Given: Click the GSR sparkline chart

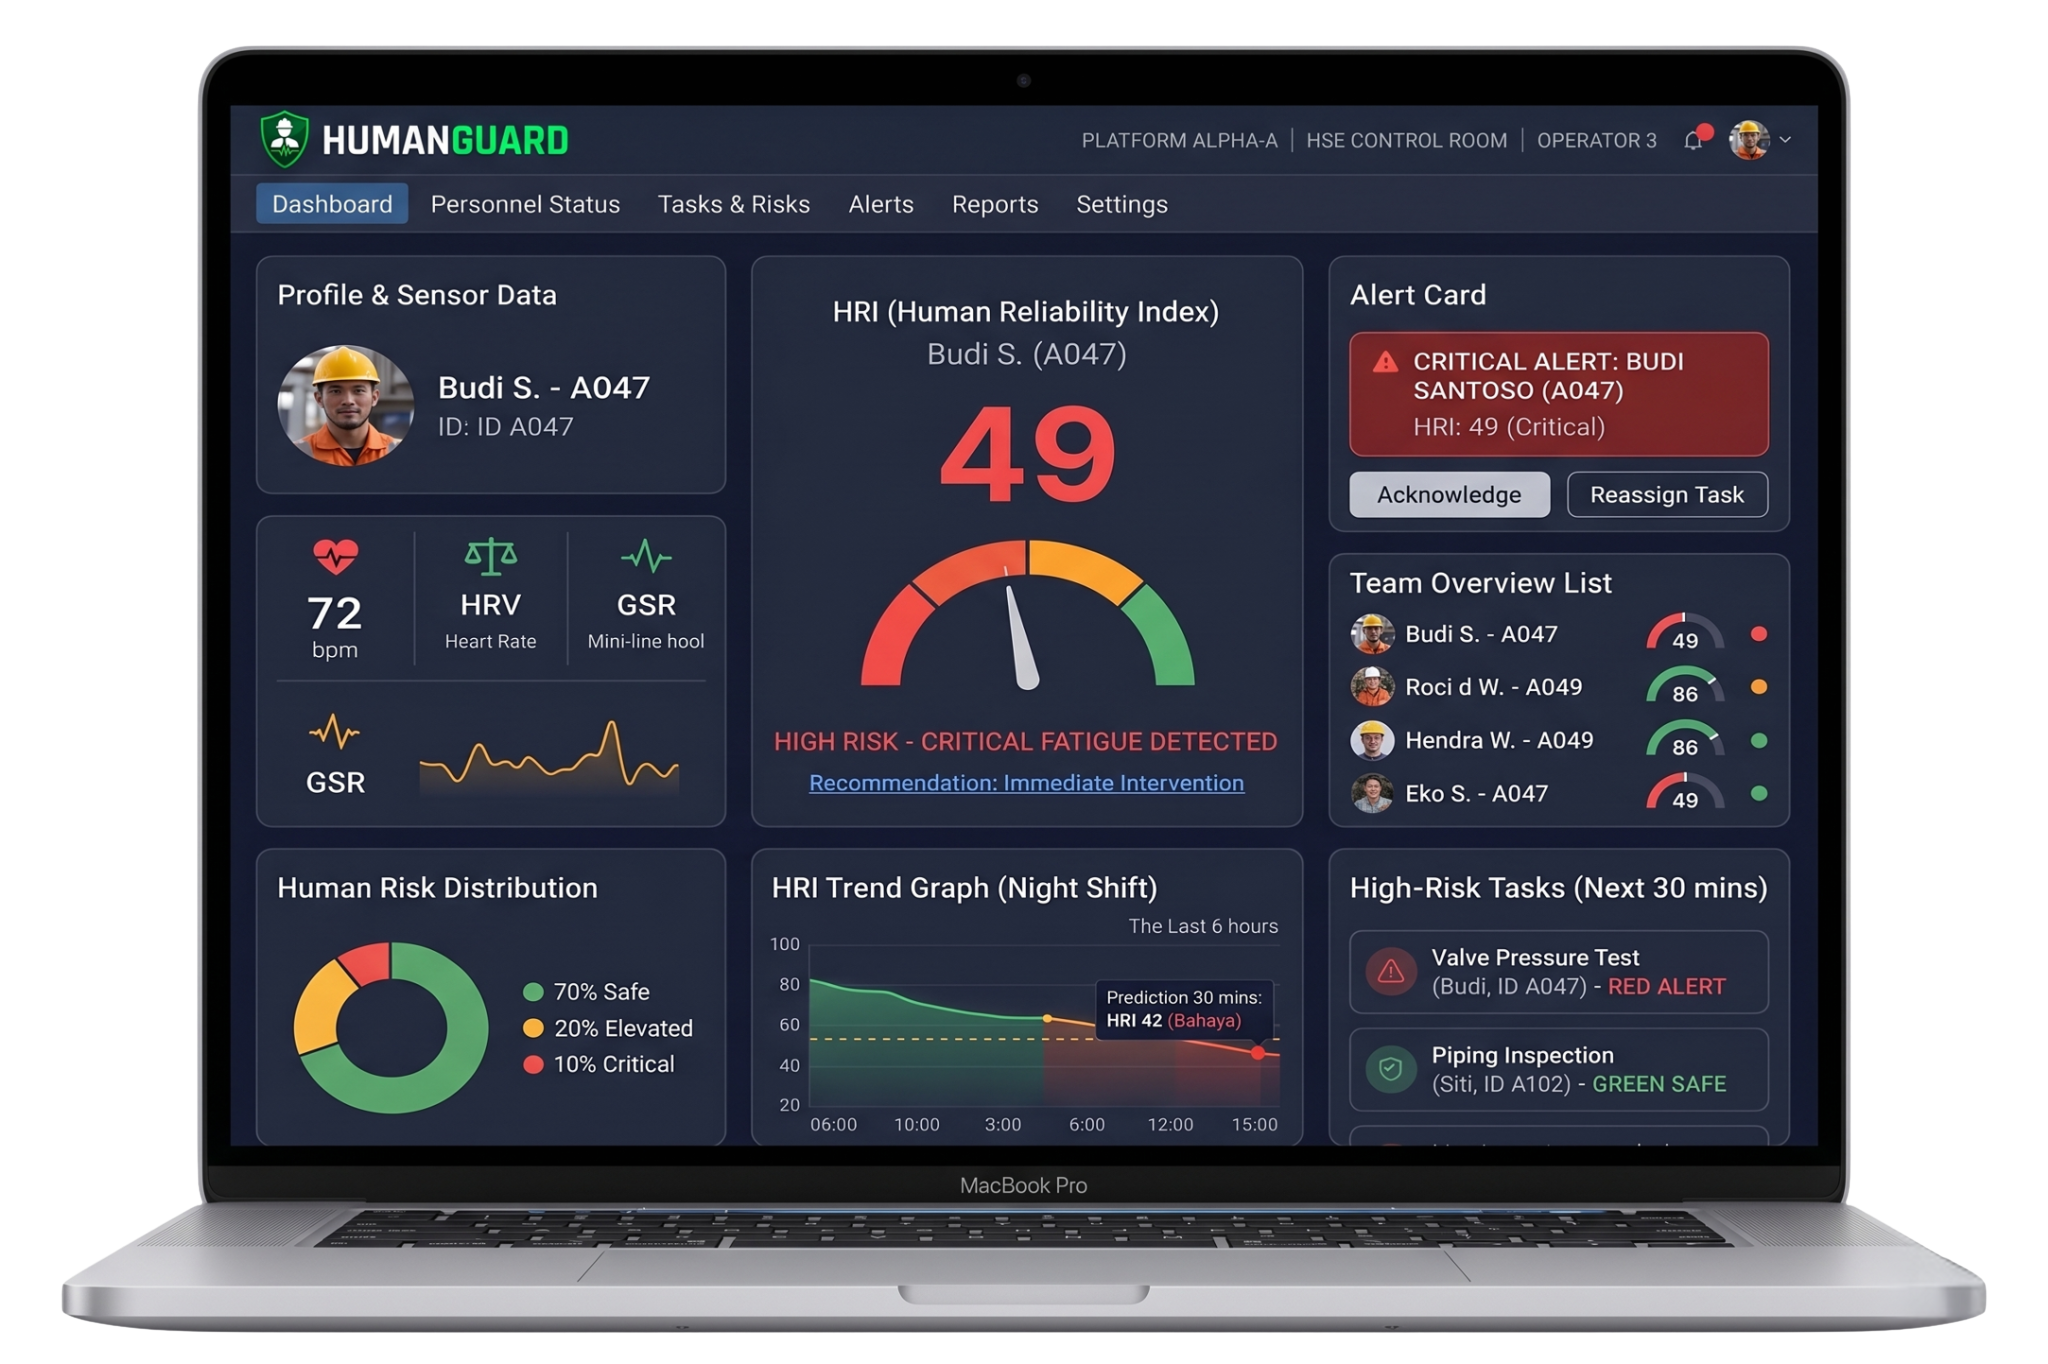Looking at the screenshot, I should tap(549, 755).
